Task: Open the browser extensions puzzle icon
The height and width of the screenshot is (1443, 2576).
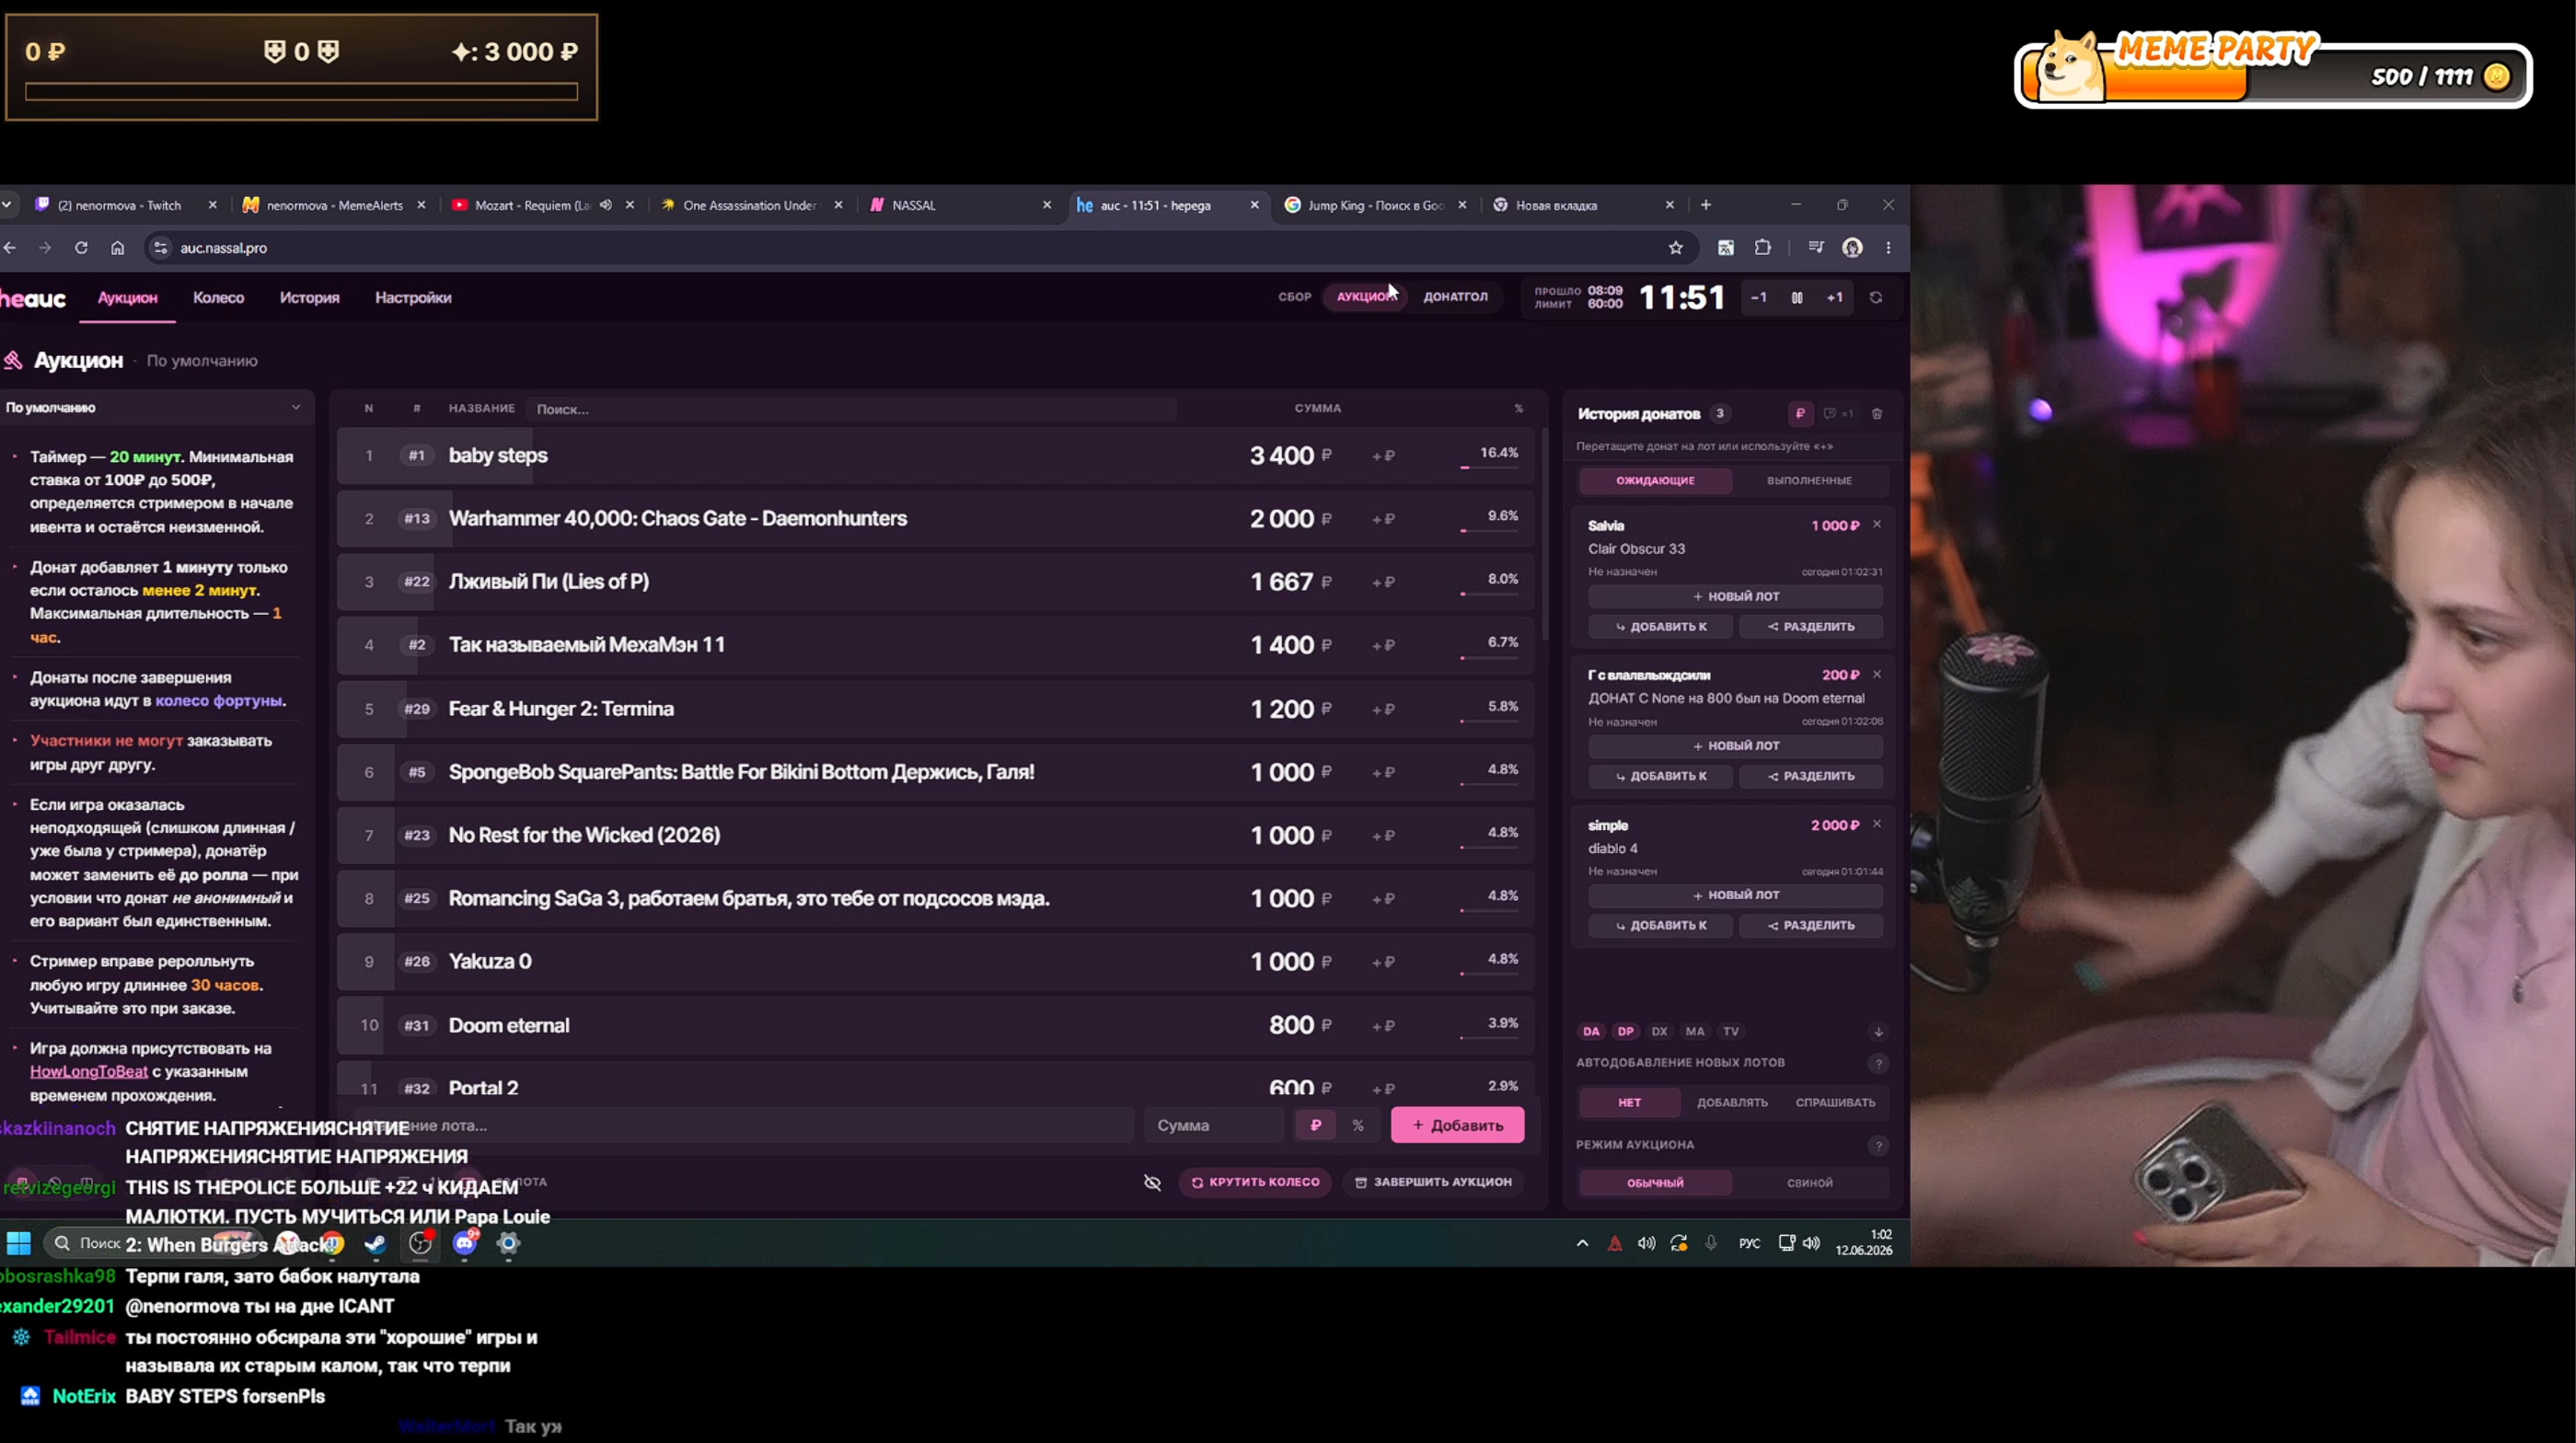Action: tap(1763, 248)
